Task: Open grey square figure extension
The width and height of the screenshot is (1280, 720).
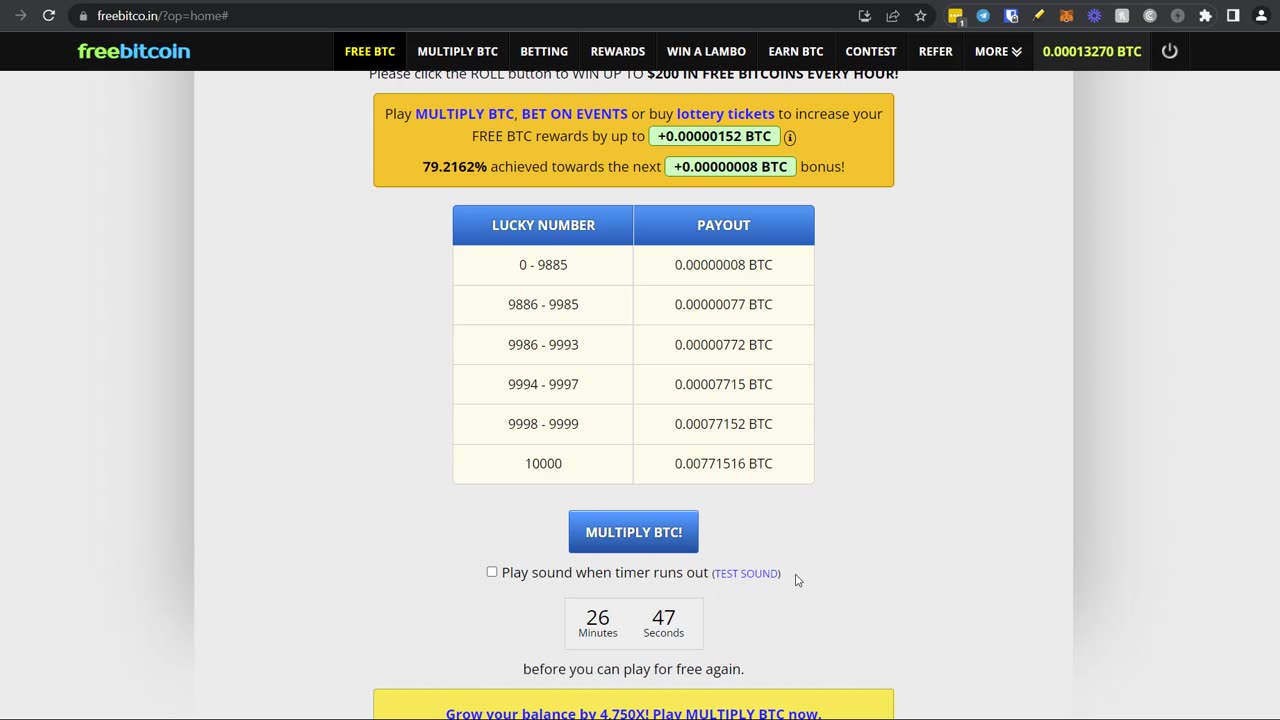Action: pos(1122,16)
